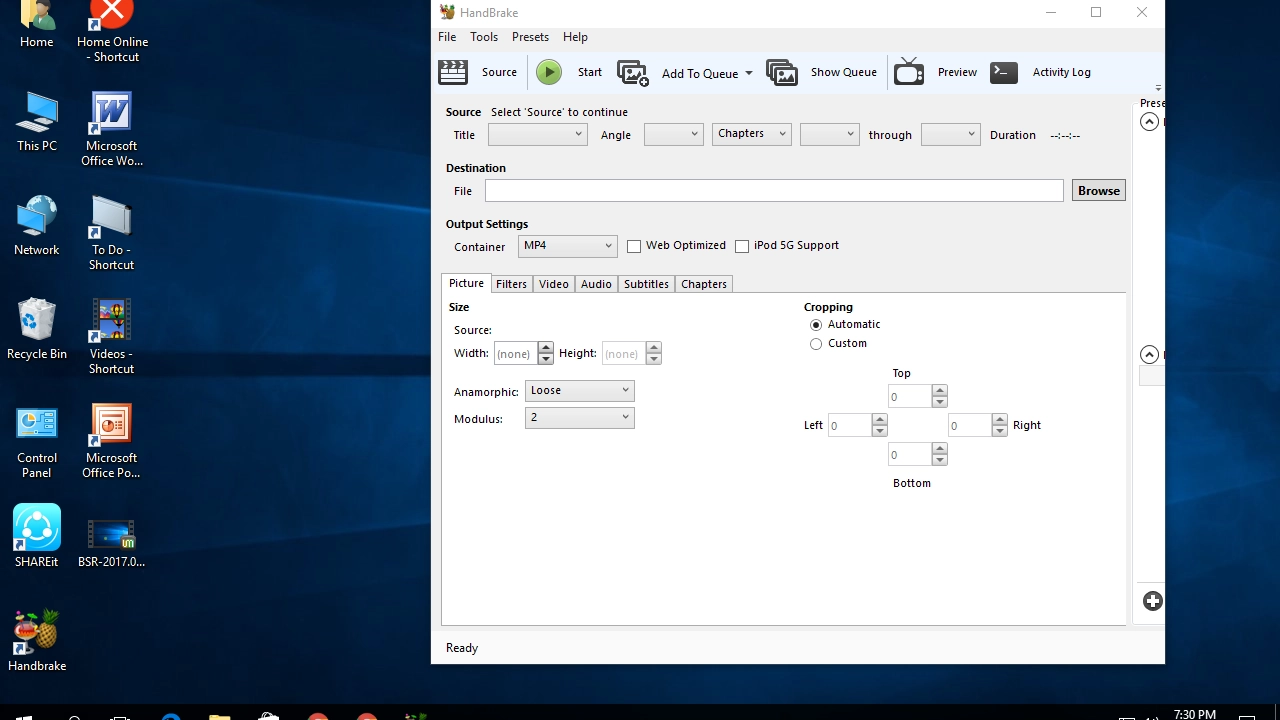Open the Title dropdown
This screenshot has width=1280, height=720.
(x=537, y=134)
